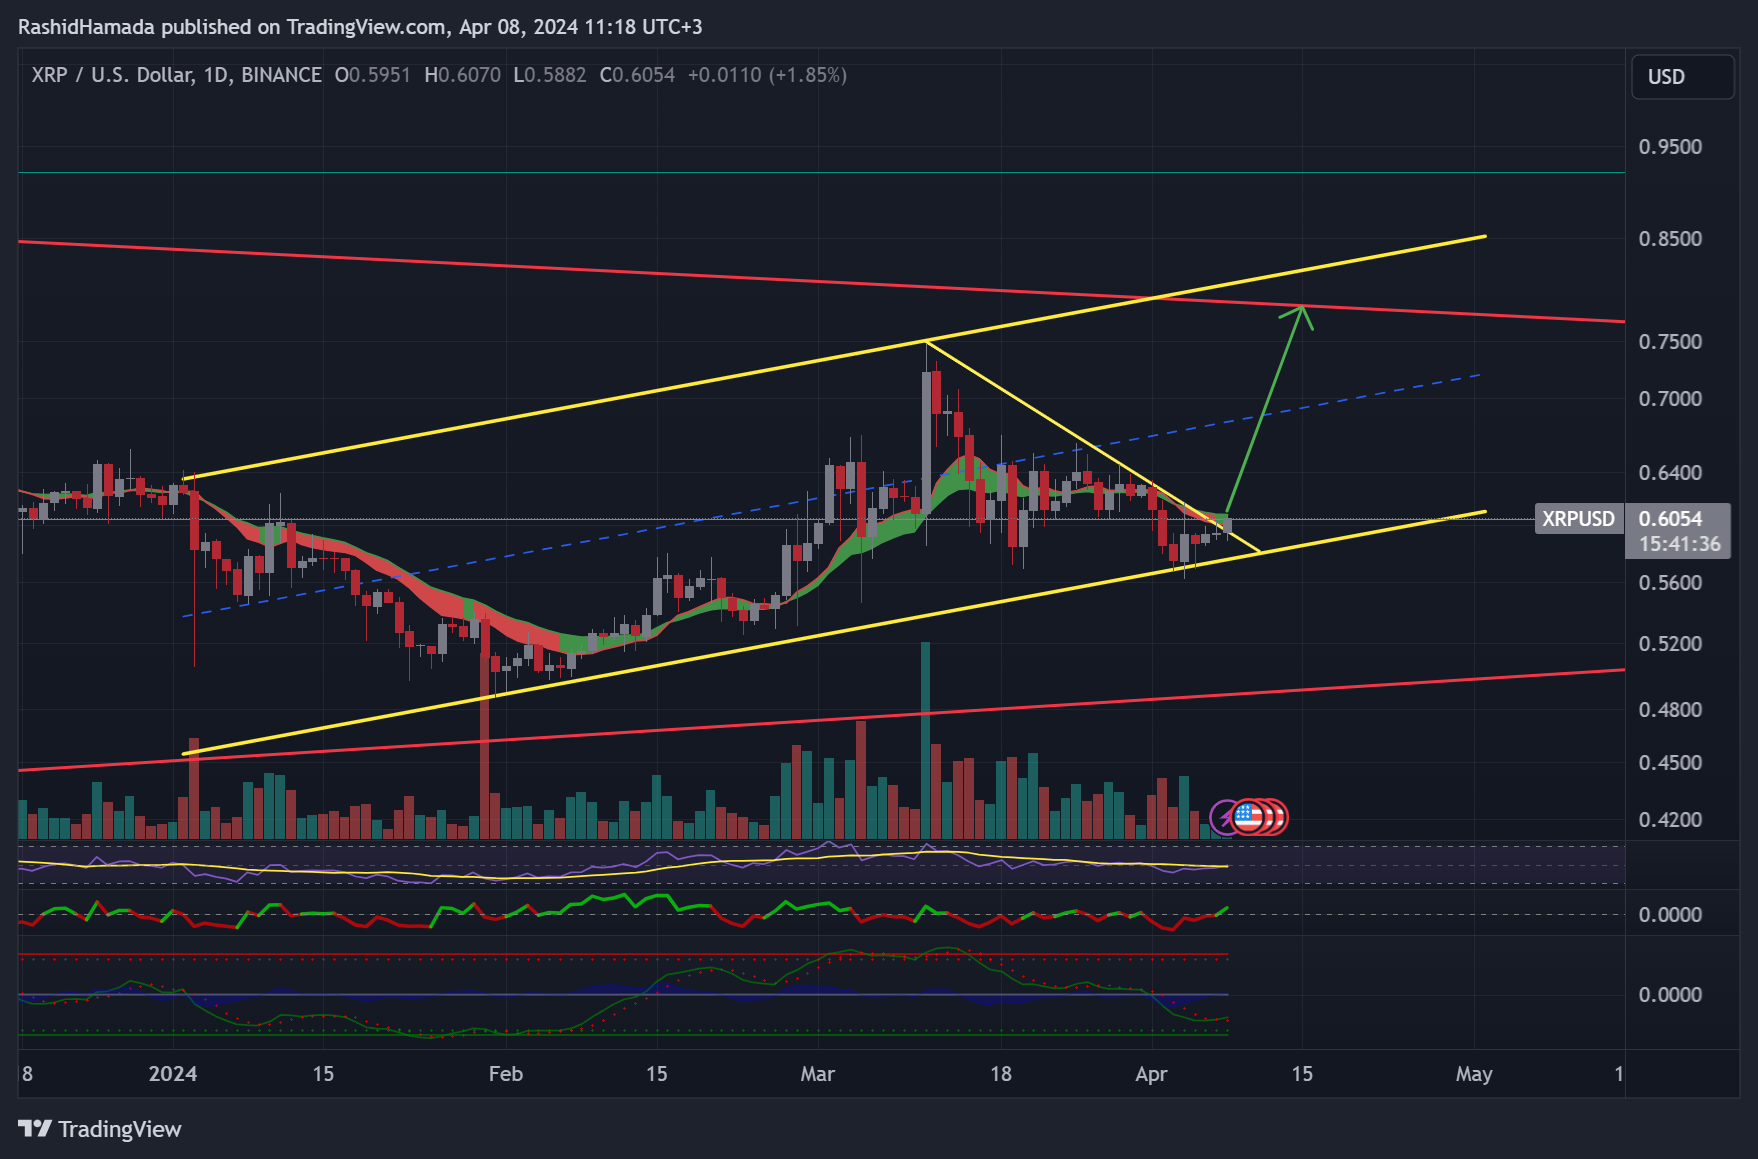Click the 0.4800 price axis label
Screen dimensions: 1758x1159
pos(1670,710)
